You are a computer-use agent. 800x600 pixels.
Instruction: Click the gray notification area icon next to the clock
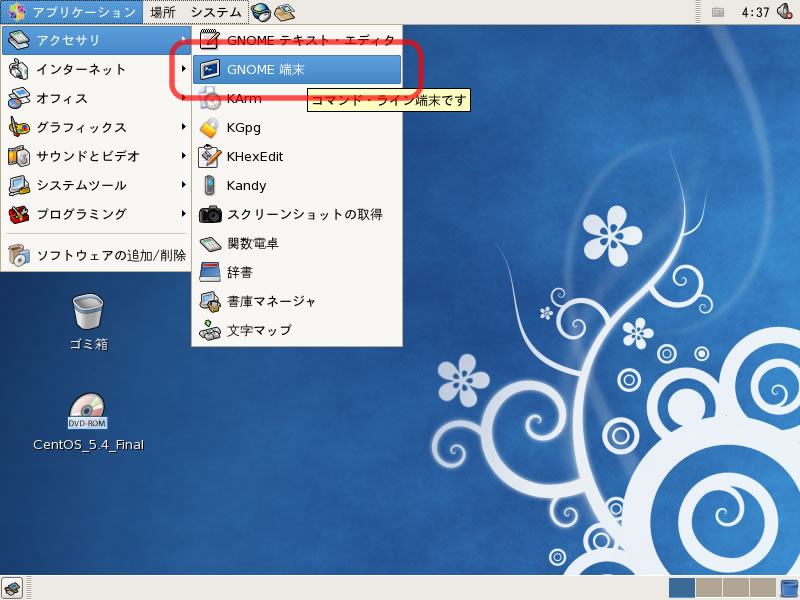pyautogui.click(x=717, y=12)
